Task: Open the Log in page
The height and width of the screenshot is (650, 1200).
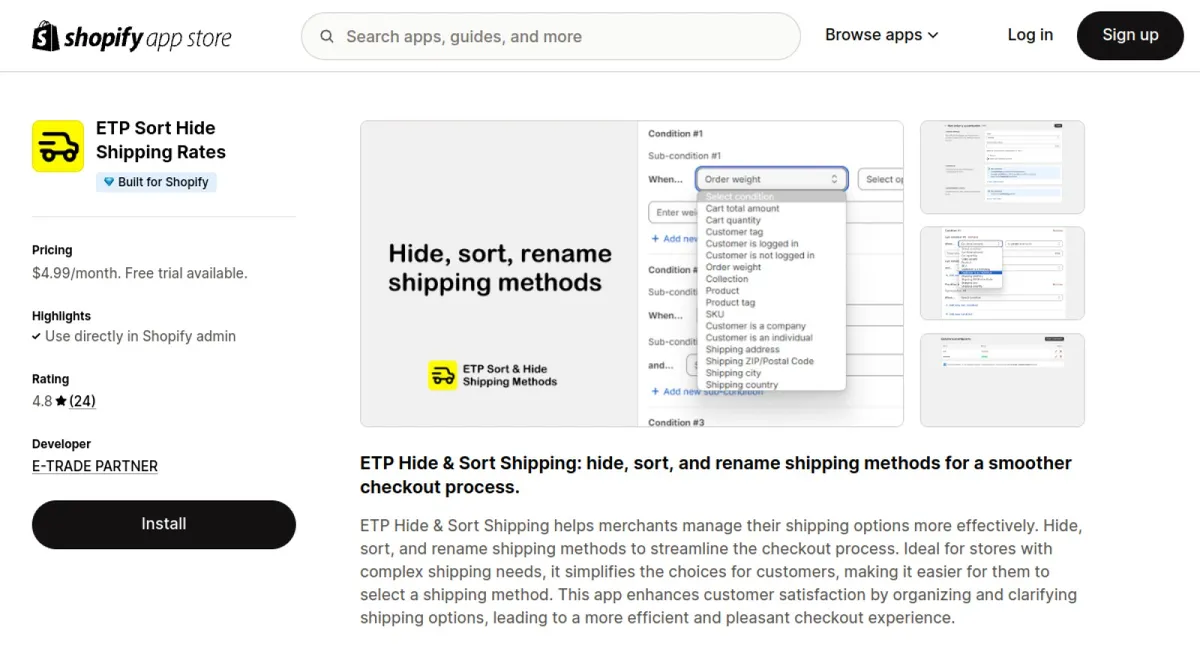Action: [x=1030, y=35]
